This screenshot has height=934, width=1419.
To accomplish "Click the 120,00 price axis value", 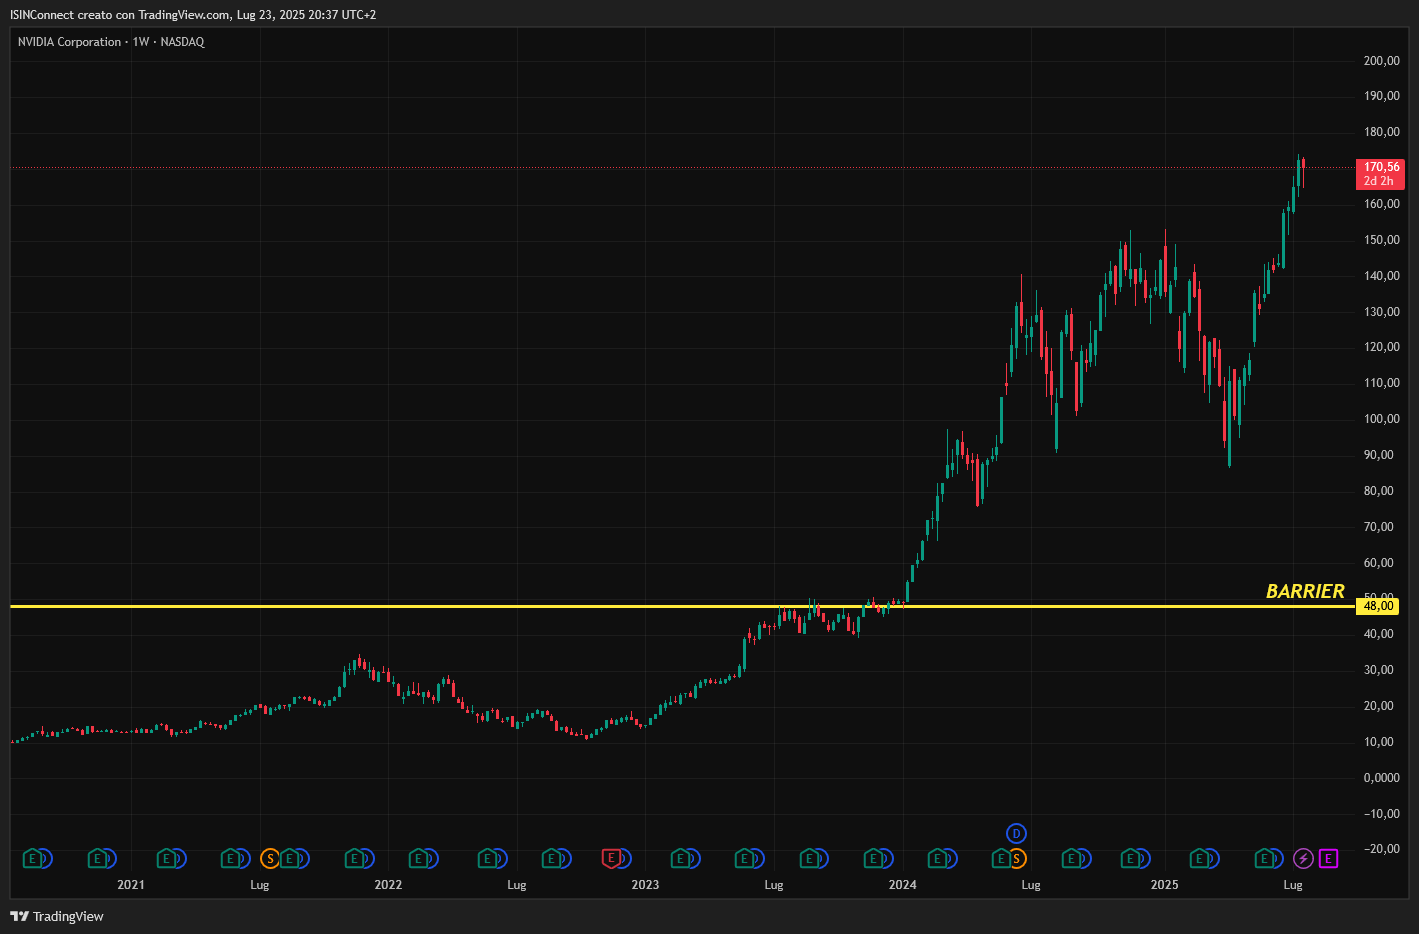I will click(1382, 347).
